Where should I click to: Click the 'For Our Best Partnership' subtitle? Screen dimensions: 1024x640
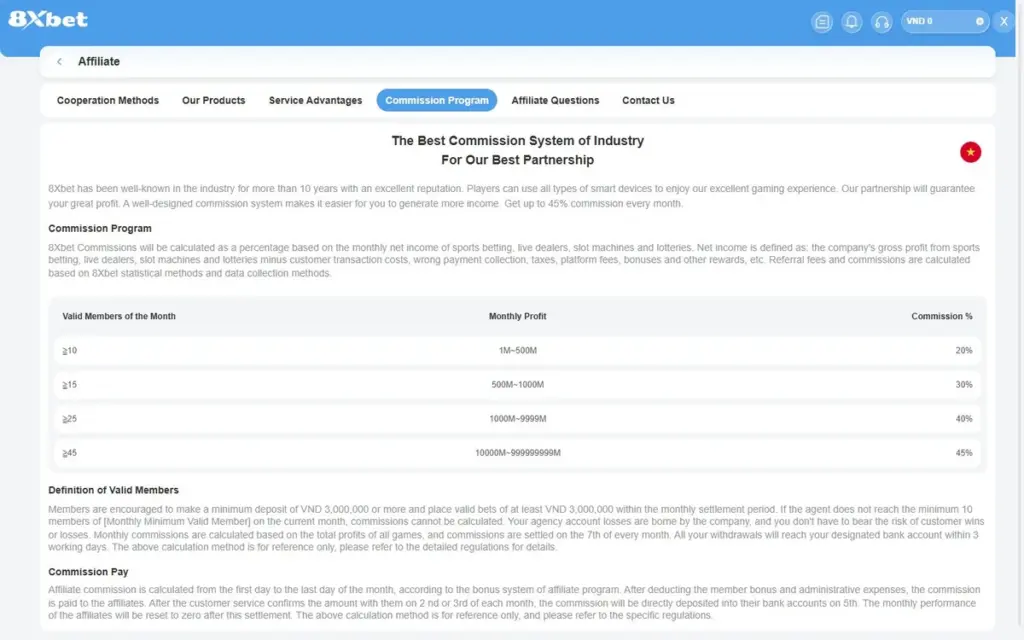point(518,160)
